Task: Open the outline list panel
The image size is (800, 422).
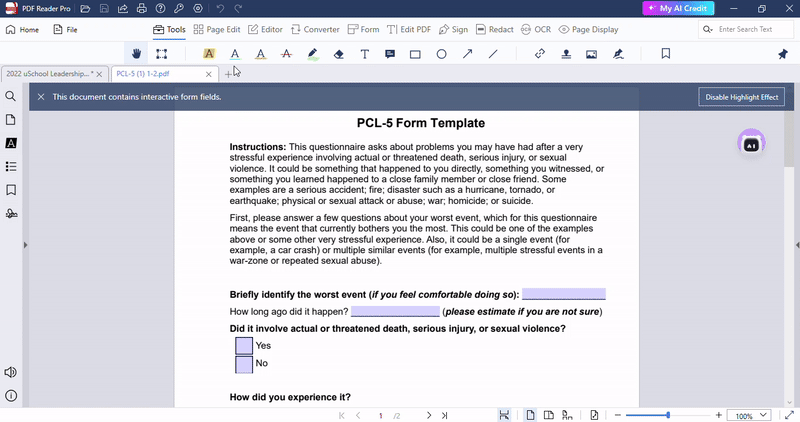Action: coord(11,166)
